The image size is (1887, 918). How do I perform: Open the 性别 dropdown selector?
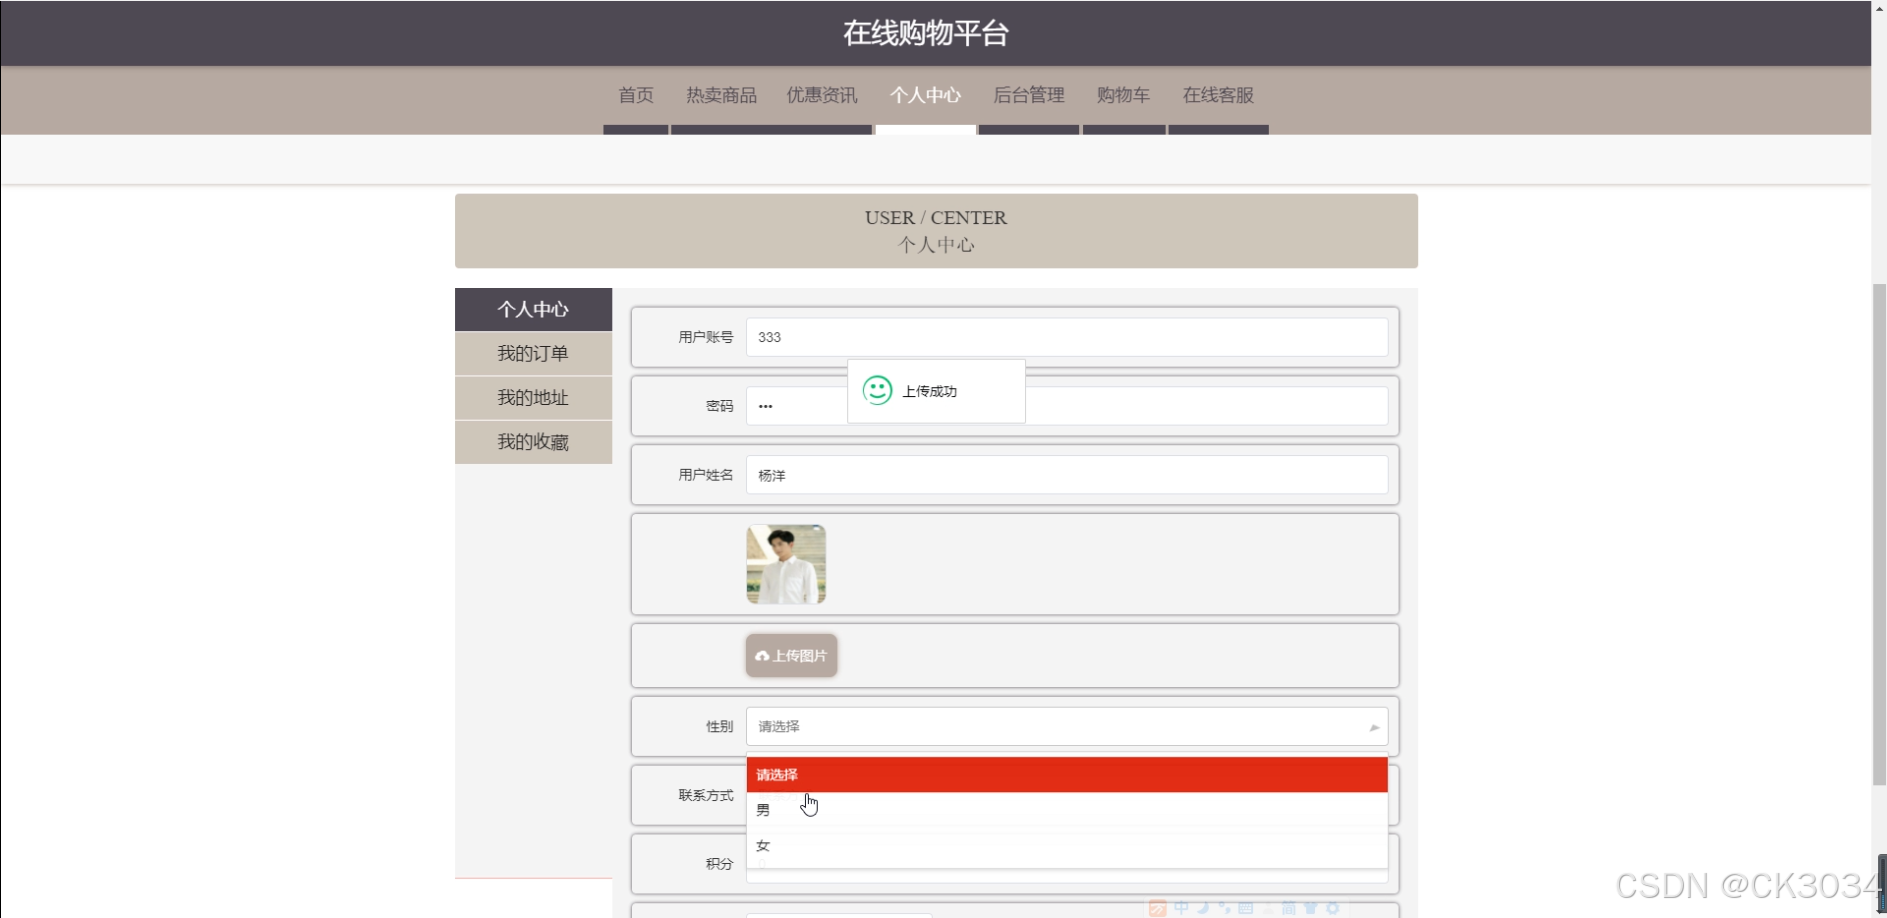(1067, 726)
